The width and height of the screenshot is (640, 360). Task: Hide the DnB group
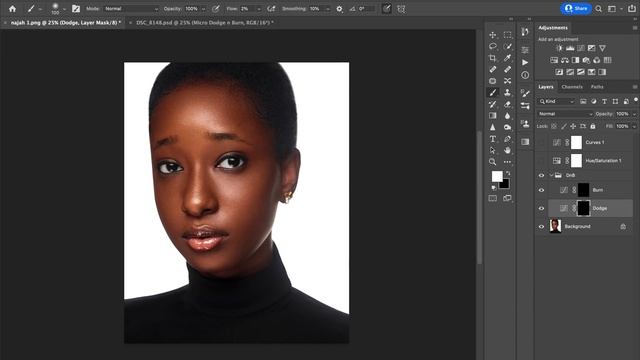coord(542,176)
